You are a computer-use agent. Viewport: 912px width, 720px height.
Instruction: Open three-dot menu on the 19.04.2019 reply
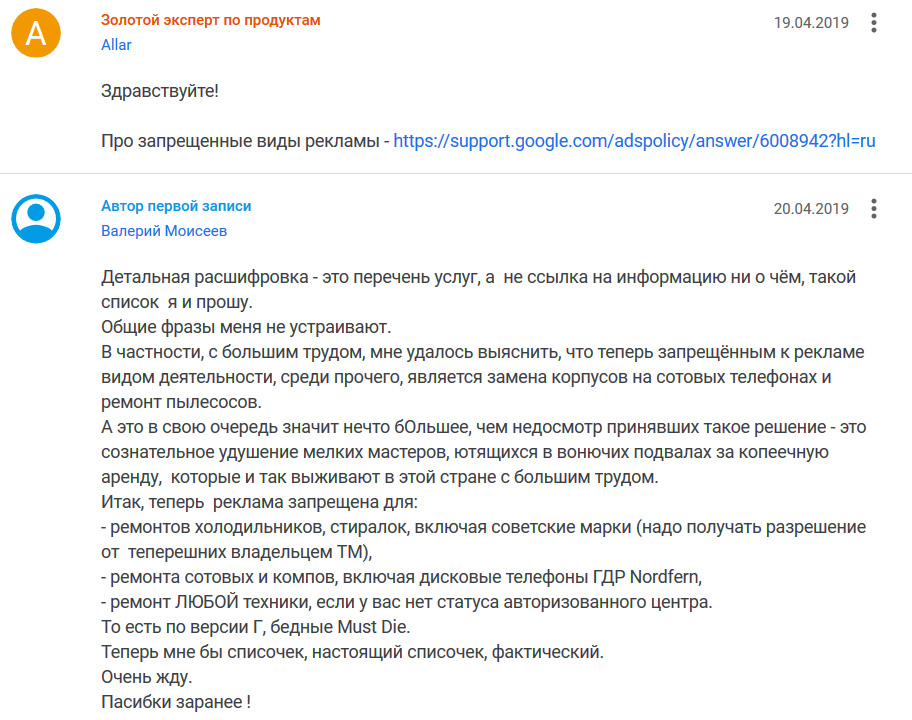[874, 23]
